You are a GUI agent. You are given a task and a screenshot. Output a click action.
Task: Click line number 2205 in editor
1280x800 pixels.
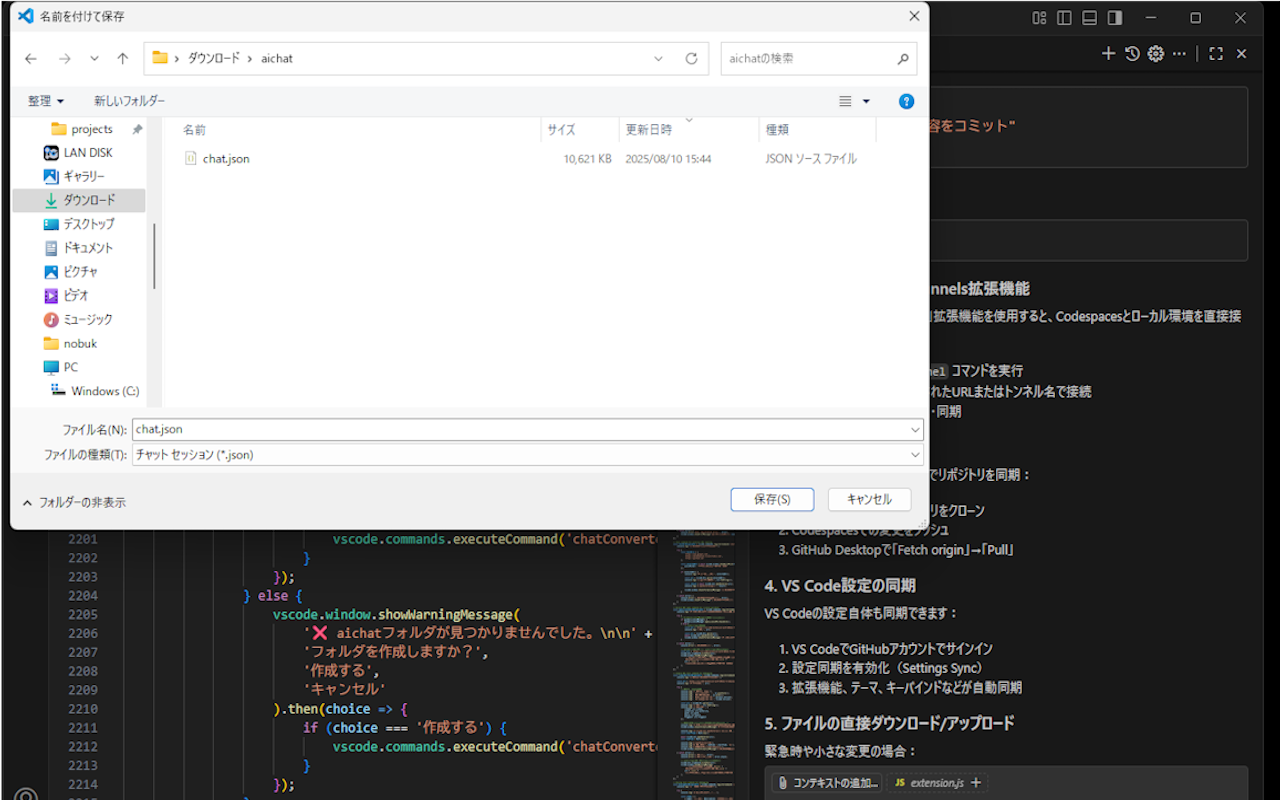click(x=83, y=614)
